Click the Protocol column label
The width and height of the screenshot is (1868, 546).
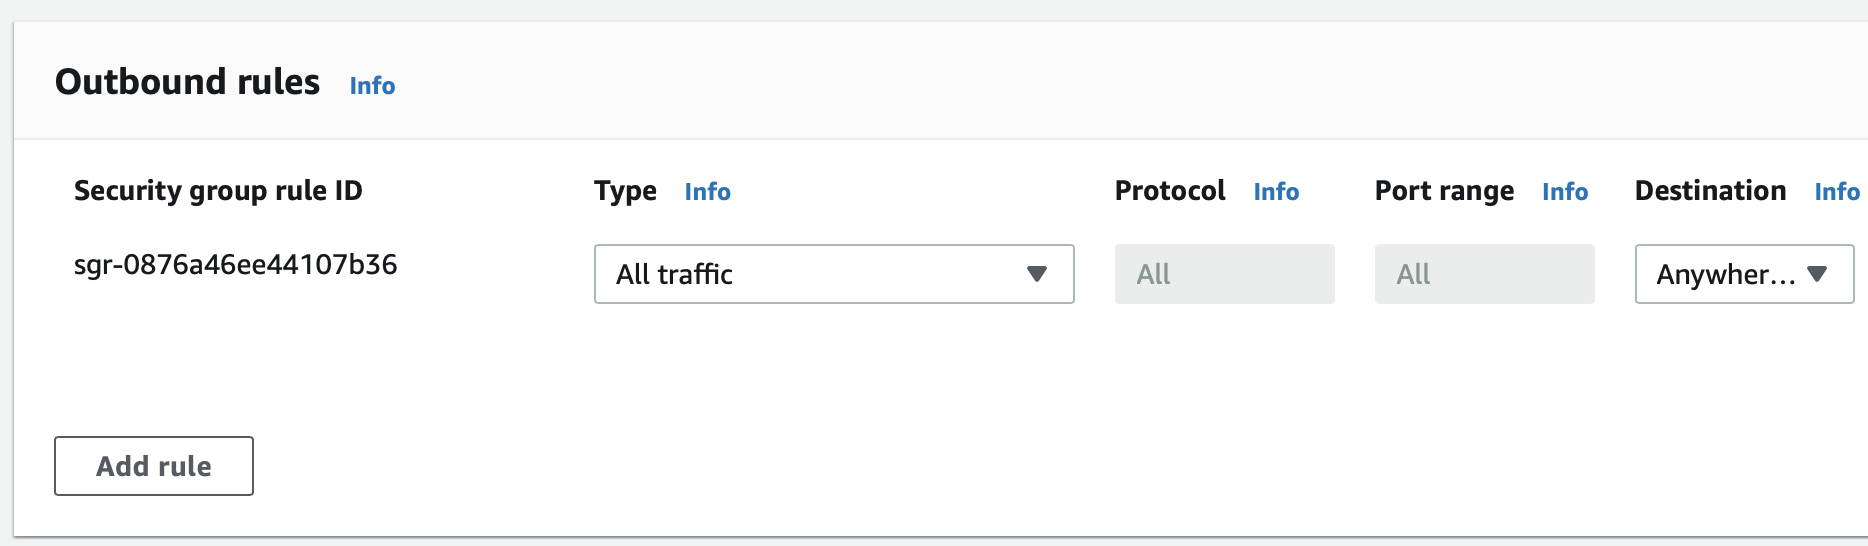[1170, 191]
